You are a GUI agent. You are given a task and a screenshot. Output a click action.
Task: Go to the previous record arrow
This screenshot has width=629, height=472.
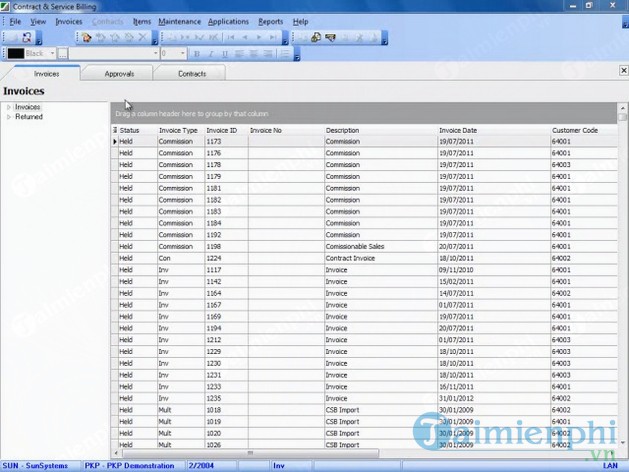[245, 38]
